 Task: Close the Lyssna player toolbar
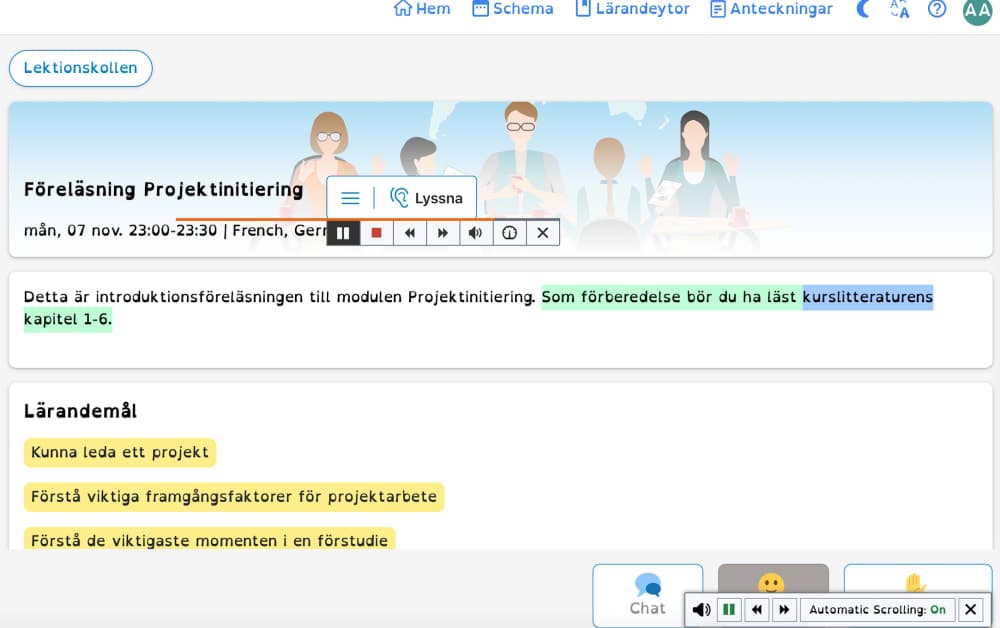pos(543,233)
